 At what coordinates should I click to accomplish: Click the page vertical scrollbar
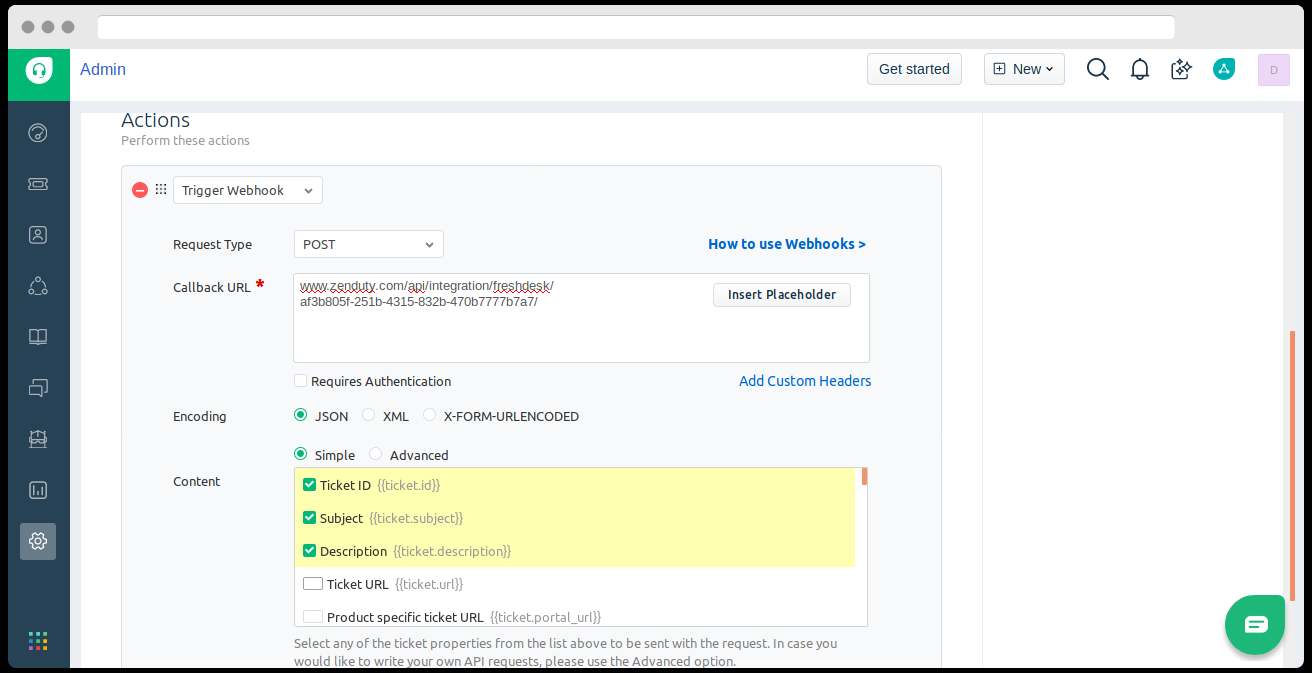click(1292, 465)
